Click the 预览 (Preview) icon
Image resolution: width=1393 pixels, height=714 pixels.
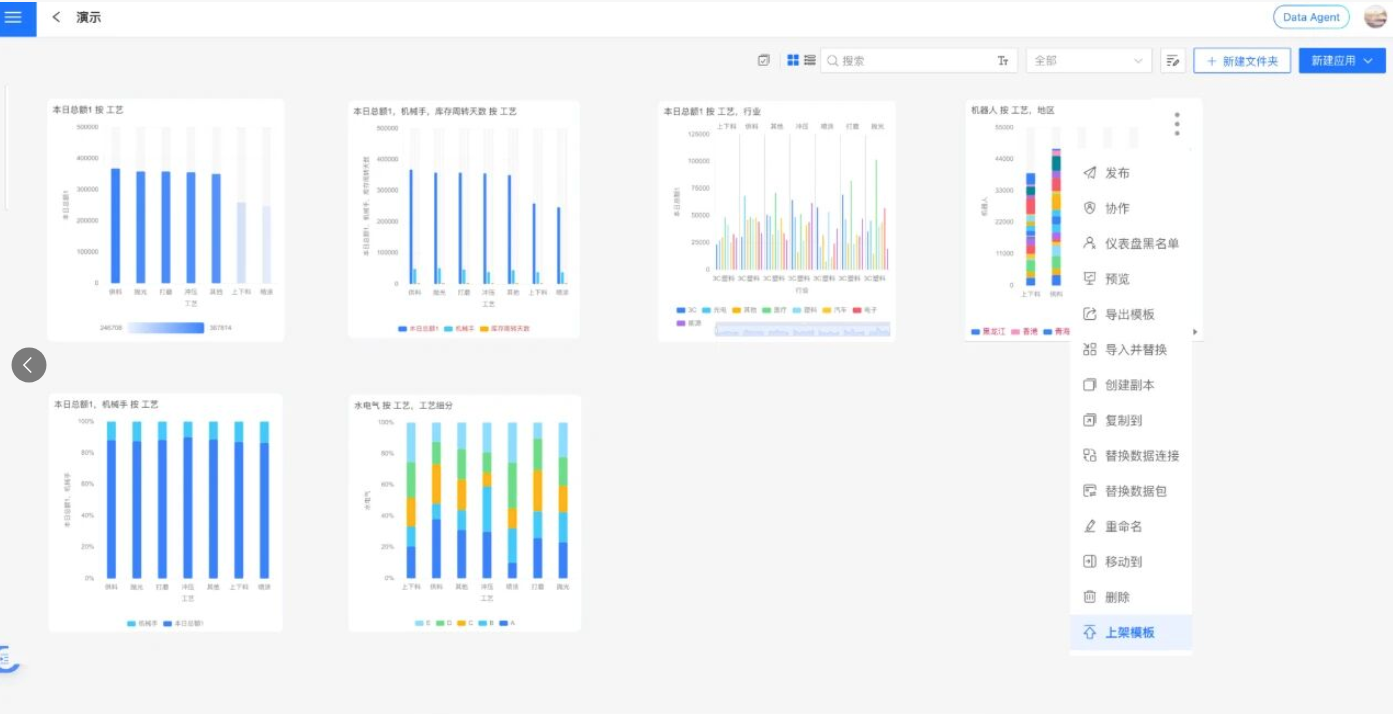[x=1089, y=278]
